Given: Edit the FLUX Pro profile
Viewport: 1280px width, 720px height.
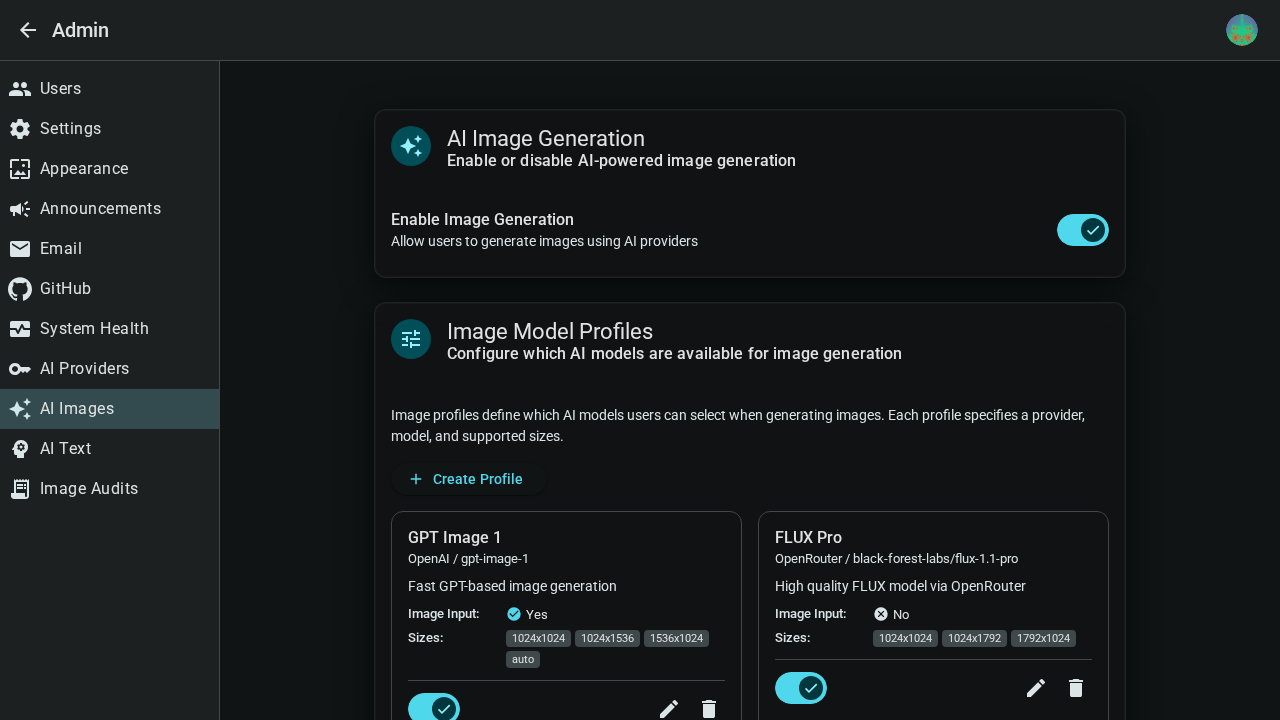Looking at the screenshot, I should [x=1036, y=688].
